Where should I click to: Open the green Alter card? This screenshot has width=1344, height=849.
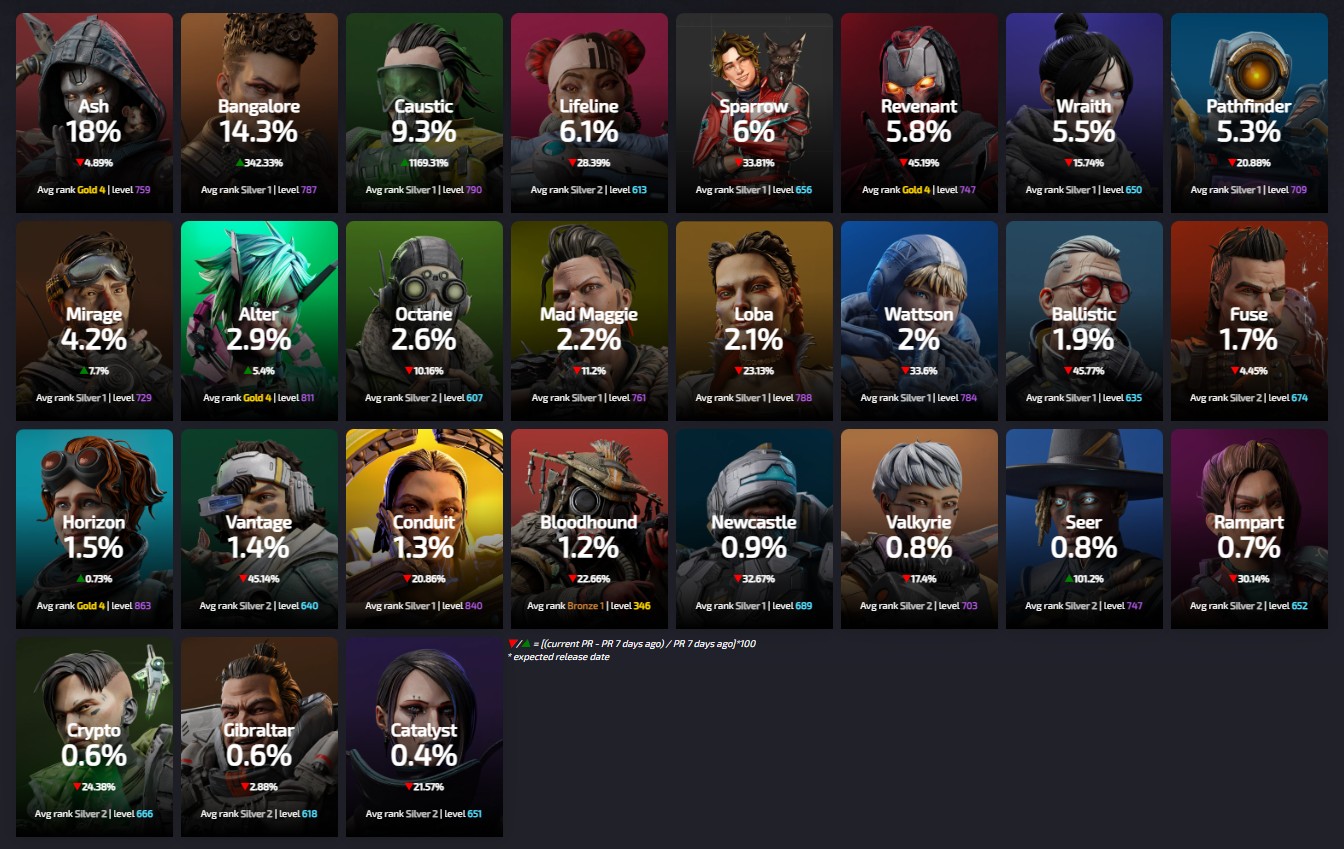click(259, 321)
